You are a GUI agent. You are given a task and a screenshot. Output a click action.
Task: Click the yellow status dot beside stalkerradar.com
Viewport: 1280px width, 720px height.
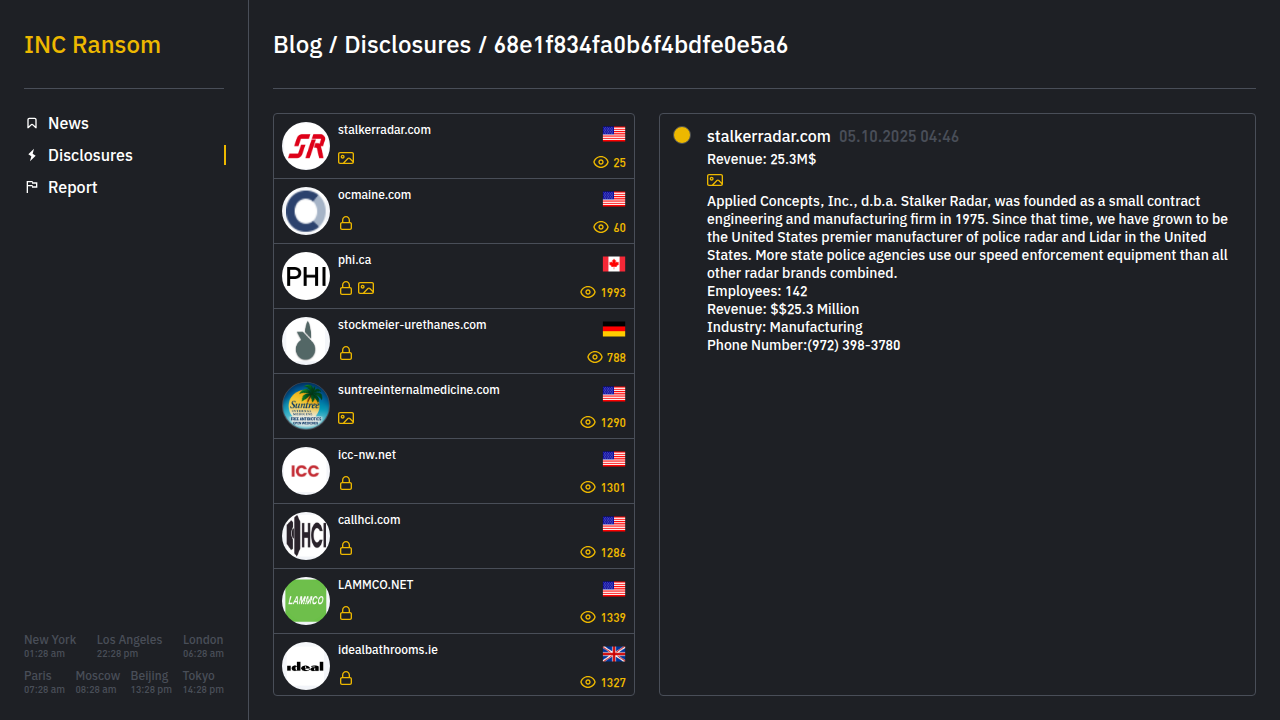click(682, 135)
